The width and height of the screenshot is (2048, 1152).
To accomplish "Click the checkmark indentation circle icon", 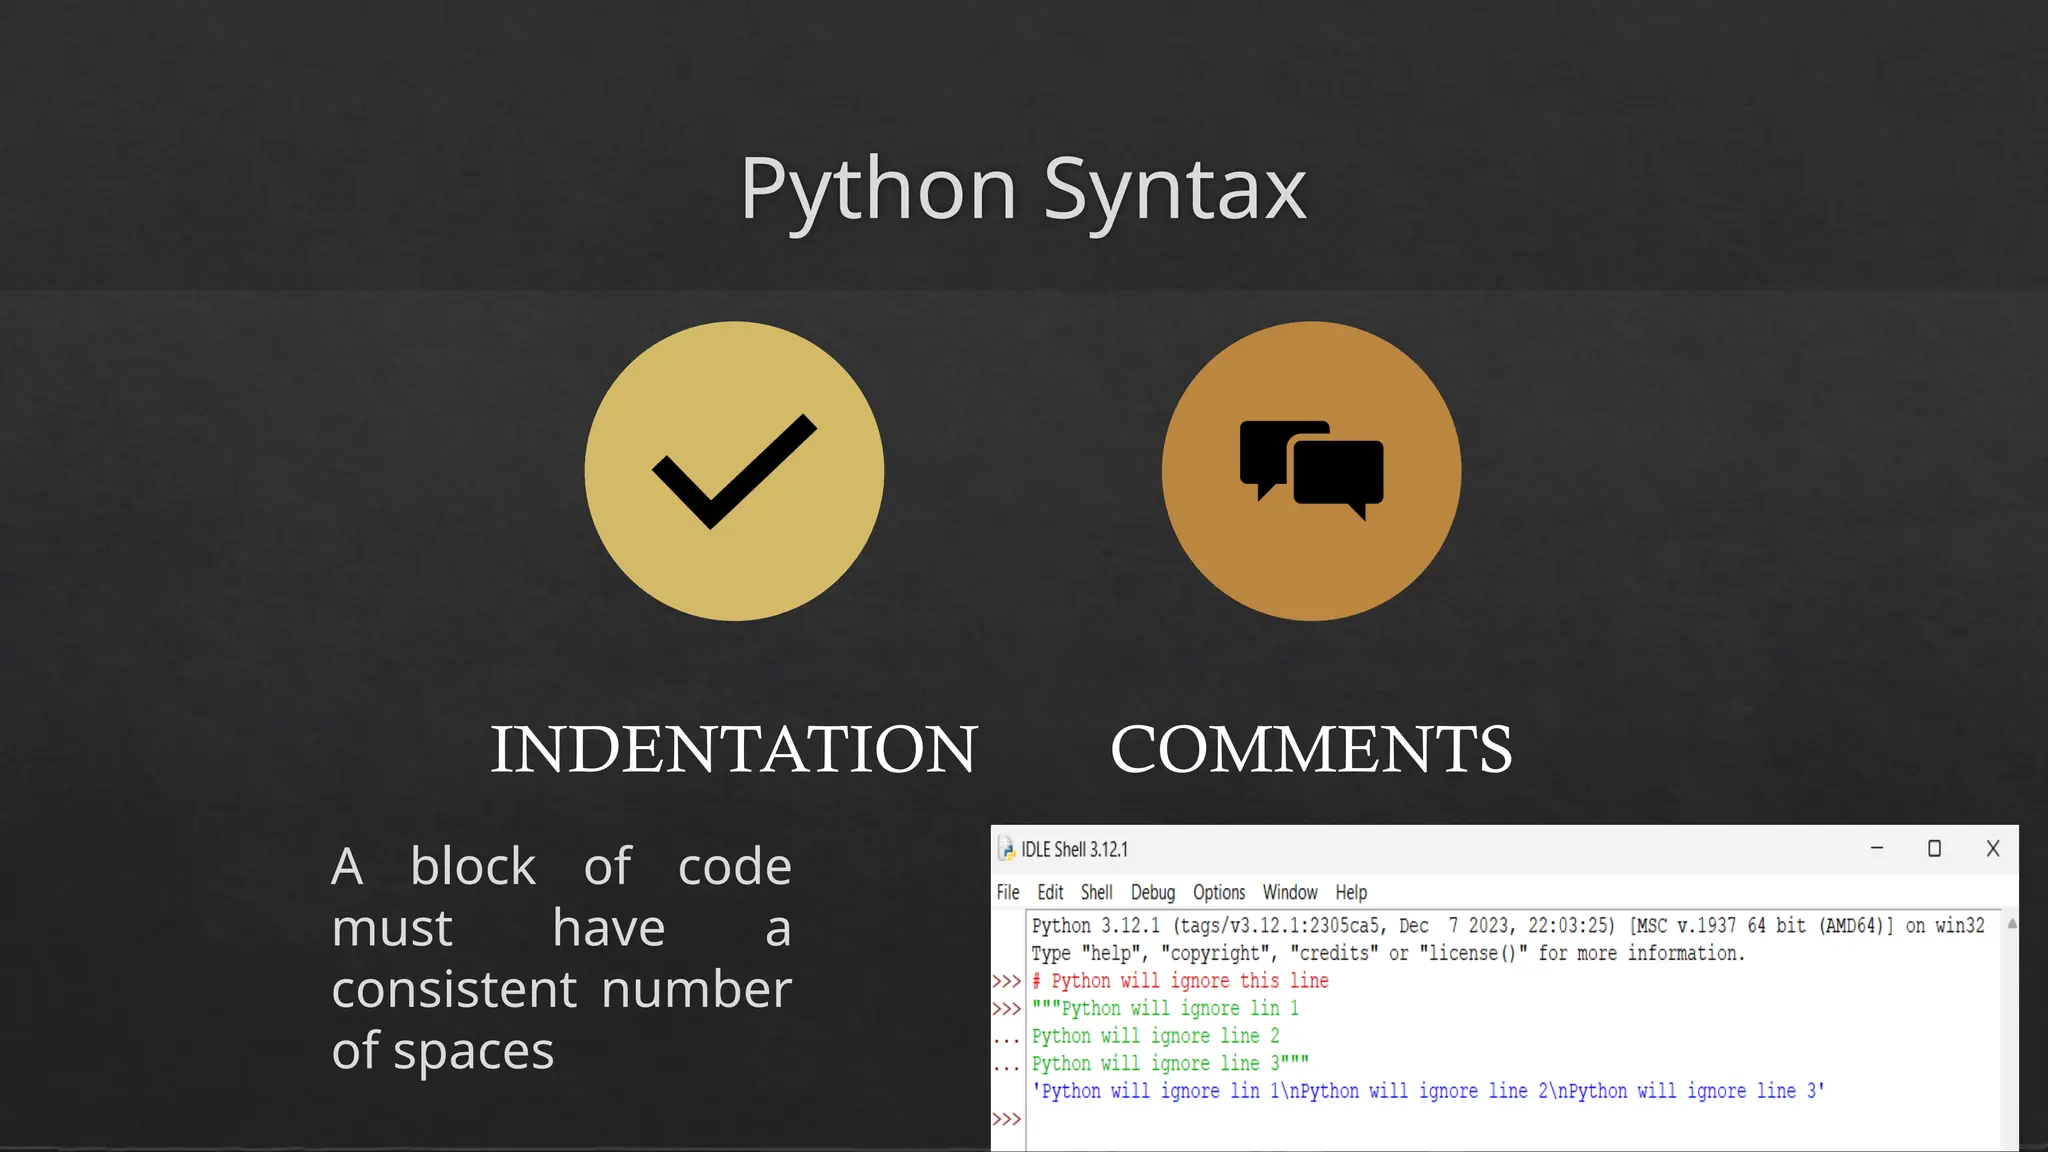I will [x=734, y=471].
